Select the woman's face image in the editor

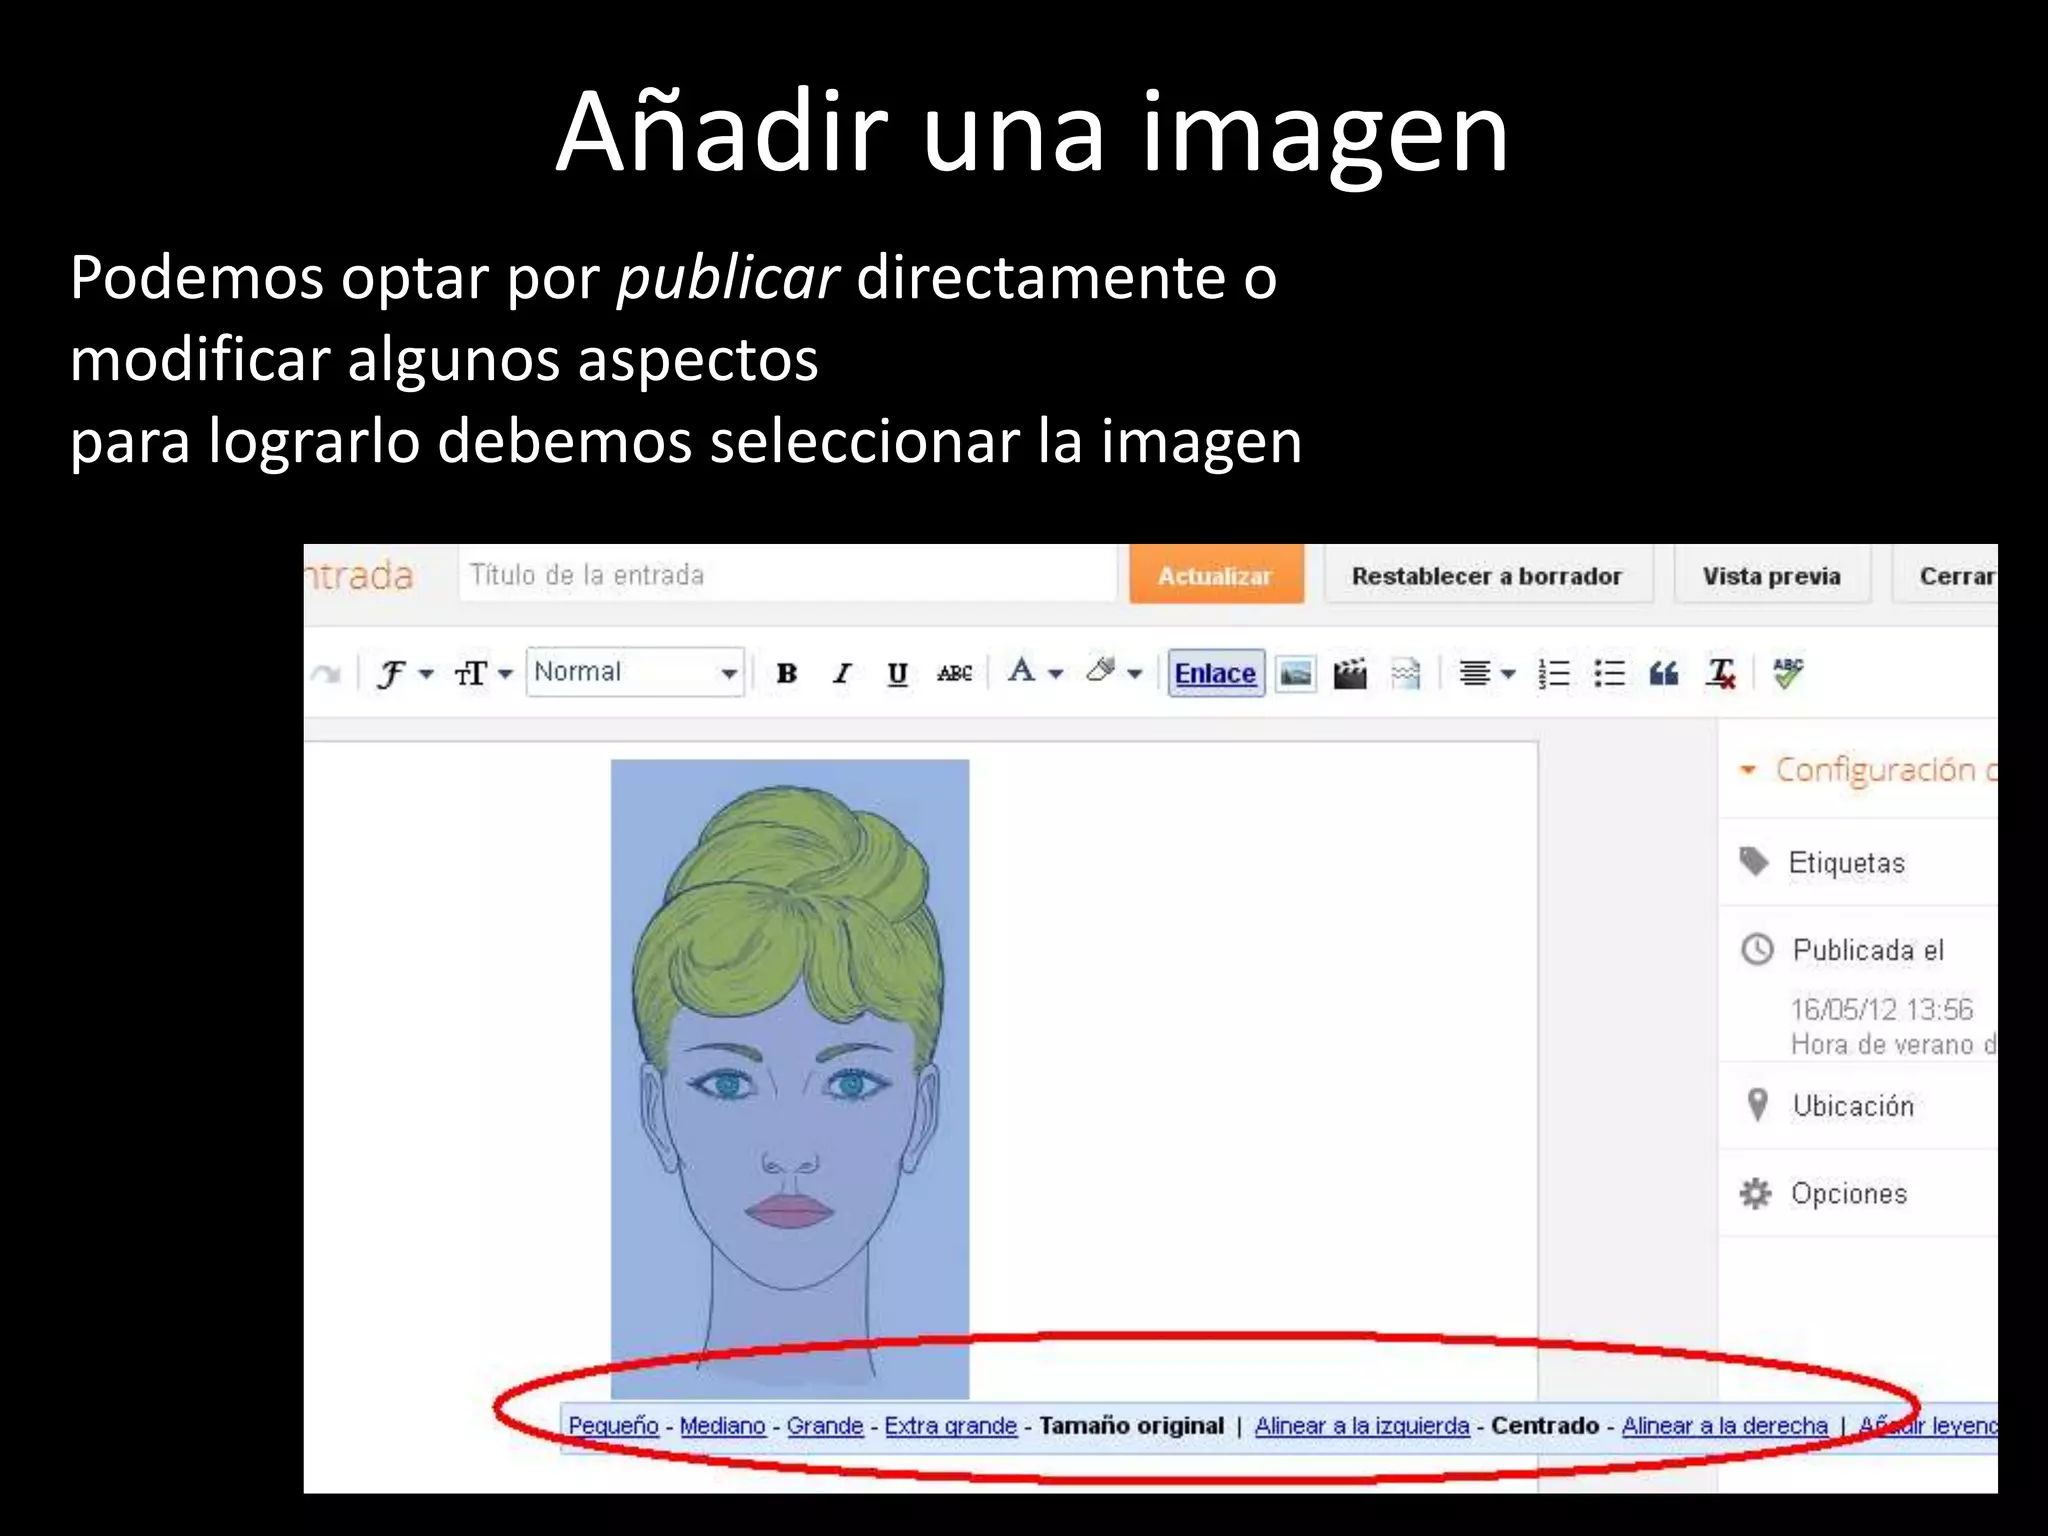pos(790,1078)
